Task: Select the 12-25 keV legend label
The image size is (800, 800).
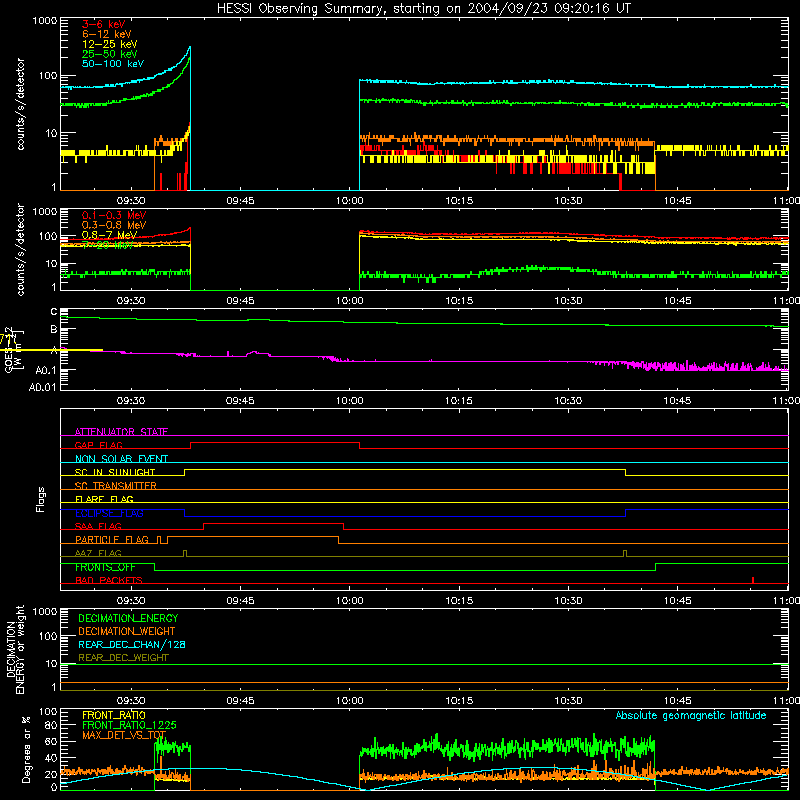Action: pos(109,44)
